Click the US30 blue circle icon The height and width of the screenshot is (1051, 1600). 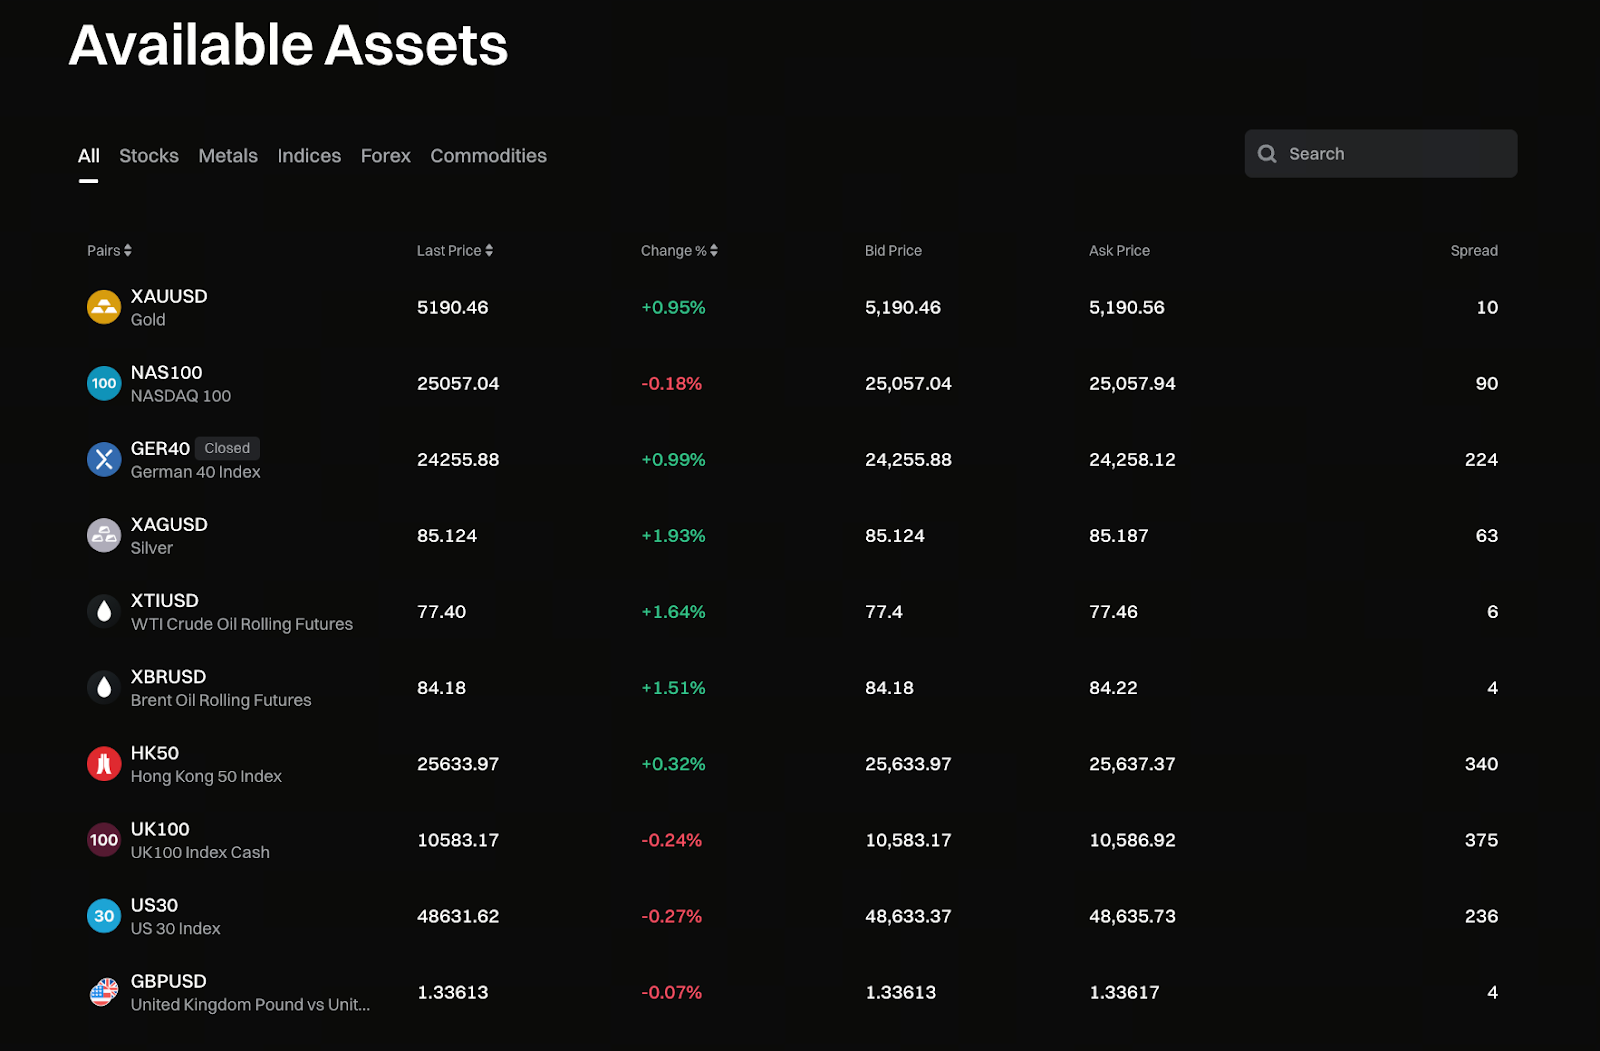coord(103,915)
